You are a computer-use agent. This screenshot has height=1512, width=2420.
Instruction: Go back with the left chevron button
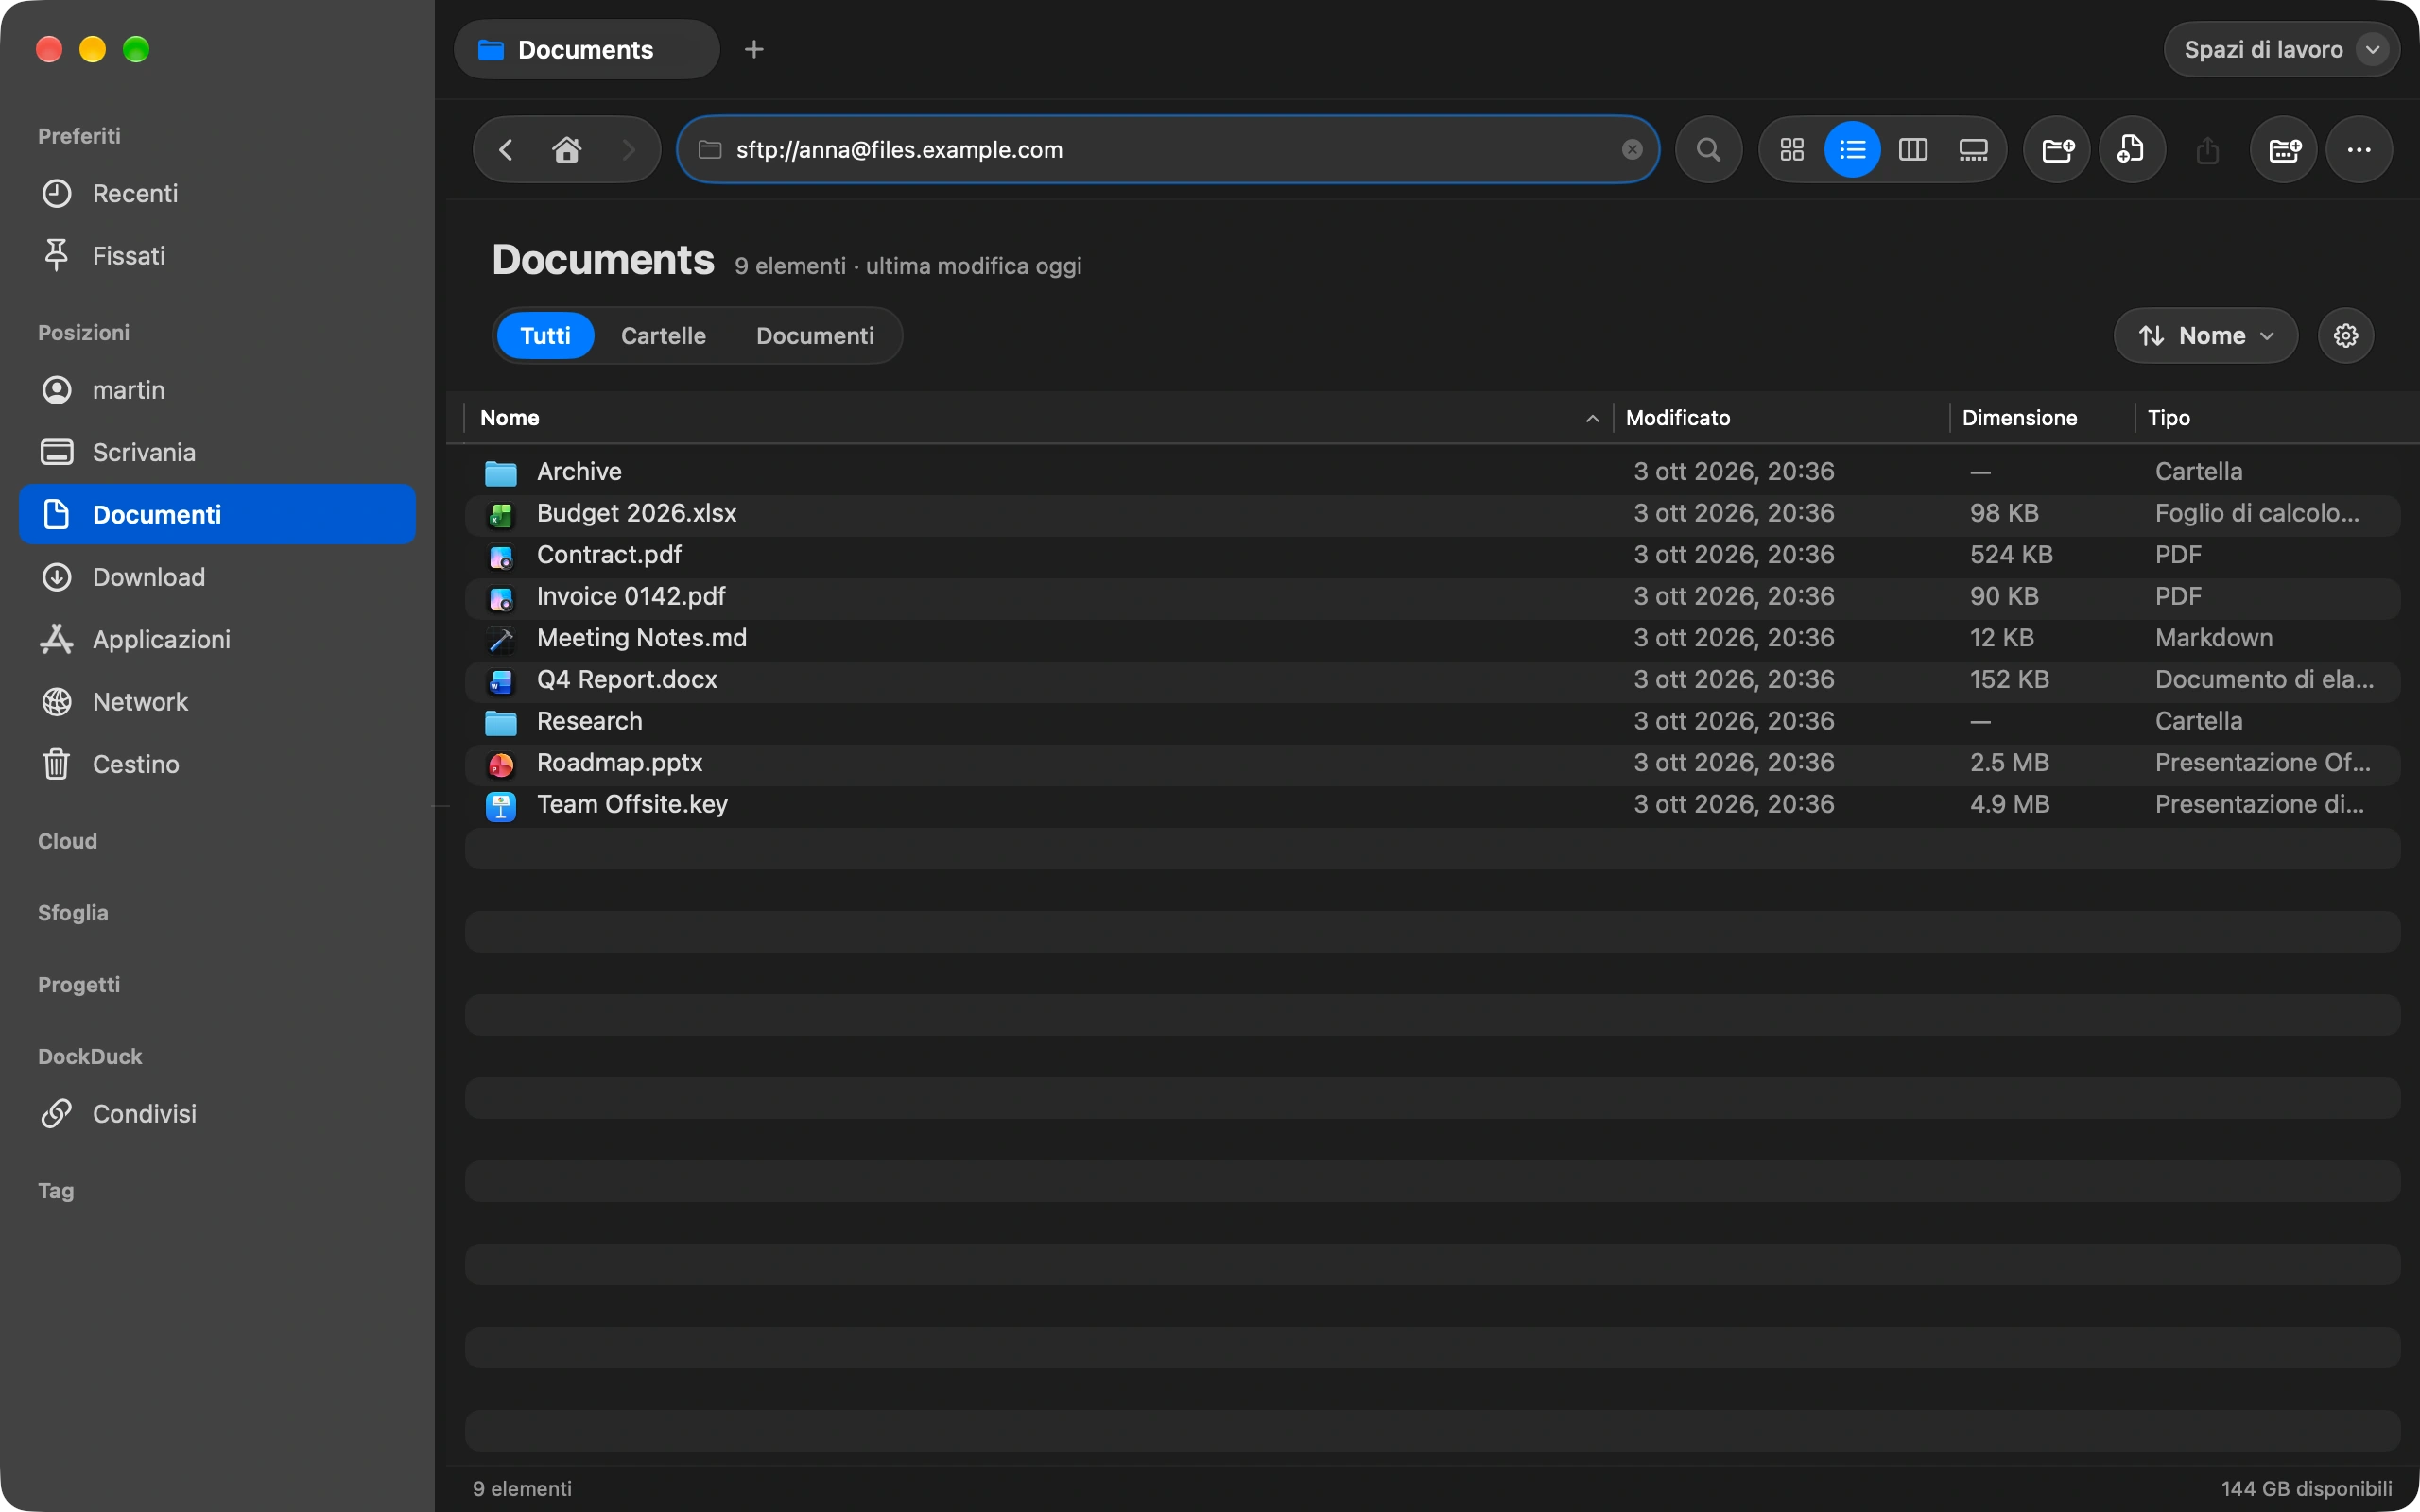[506, 150]
